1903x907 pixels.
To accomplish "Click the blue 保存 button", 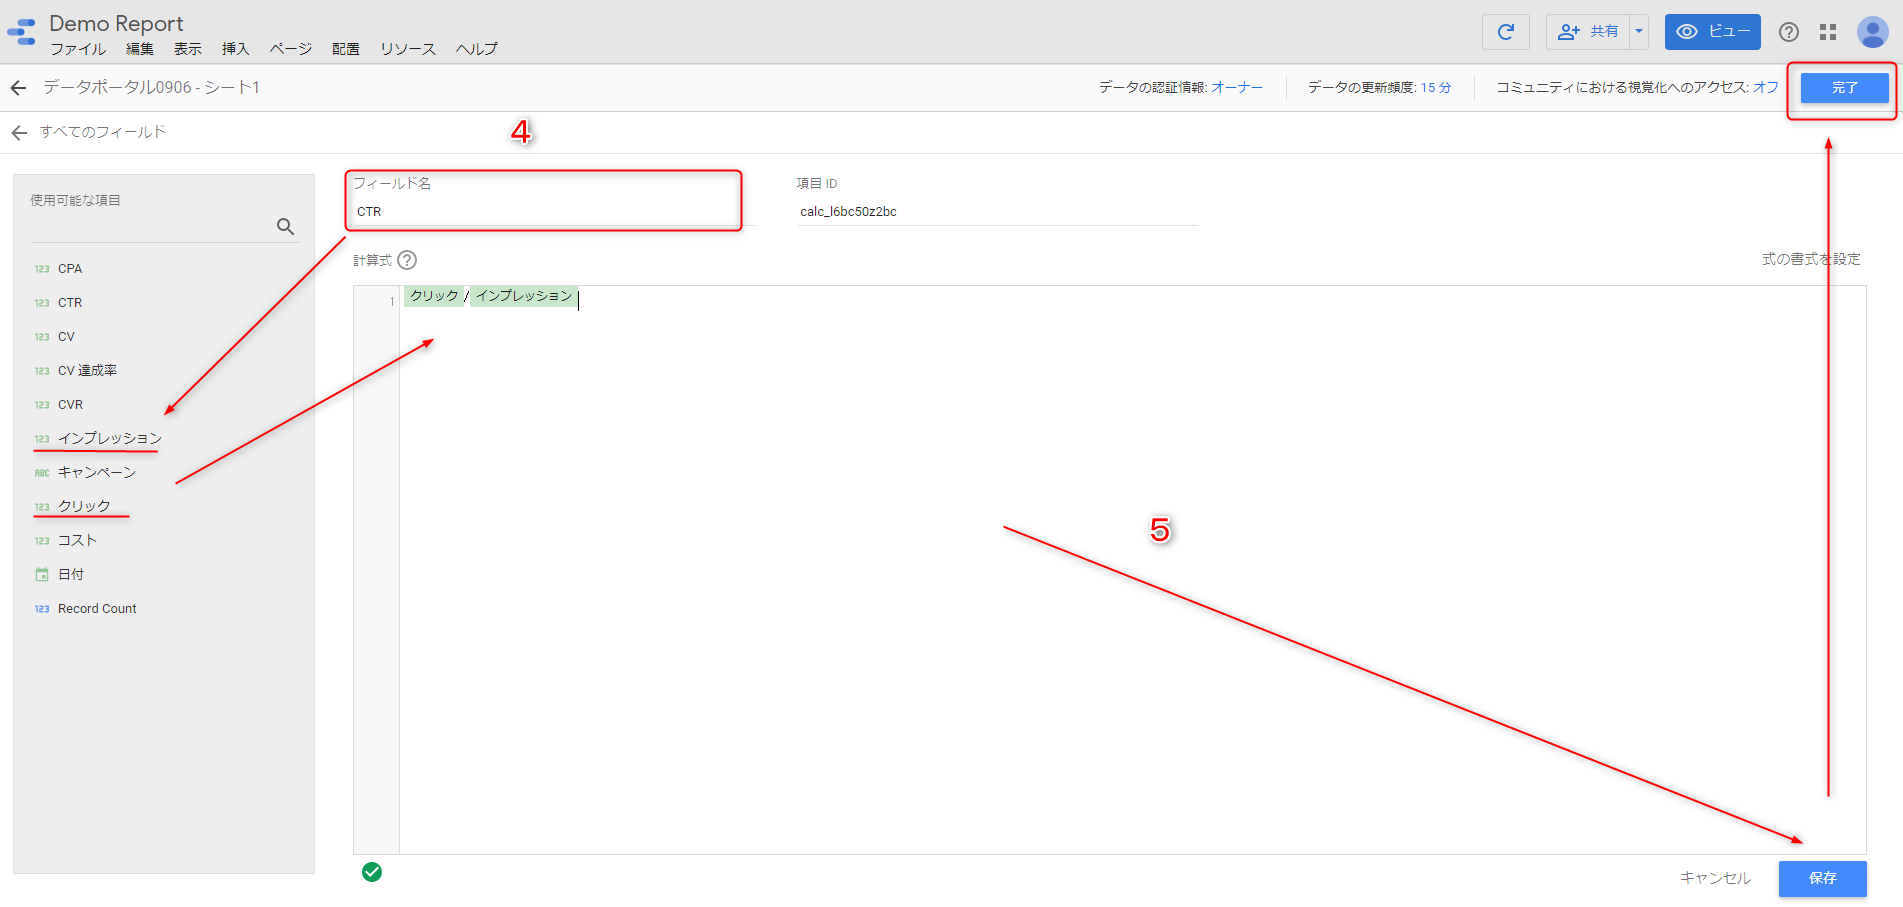I will tap(1822, 878).
